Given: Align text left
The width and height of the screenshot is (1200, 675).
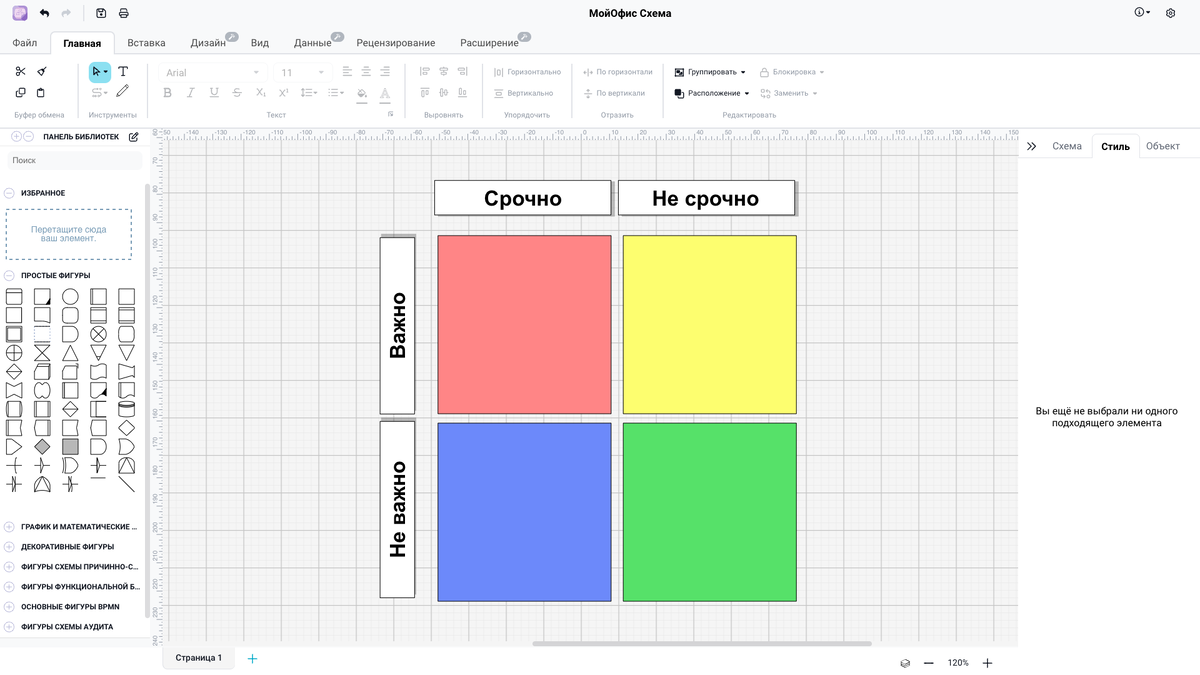Looking at the screenshot, I should coord(347,72).
